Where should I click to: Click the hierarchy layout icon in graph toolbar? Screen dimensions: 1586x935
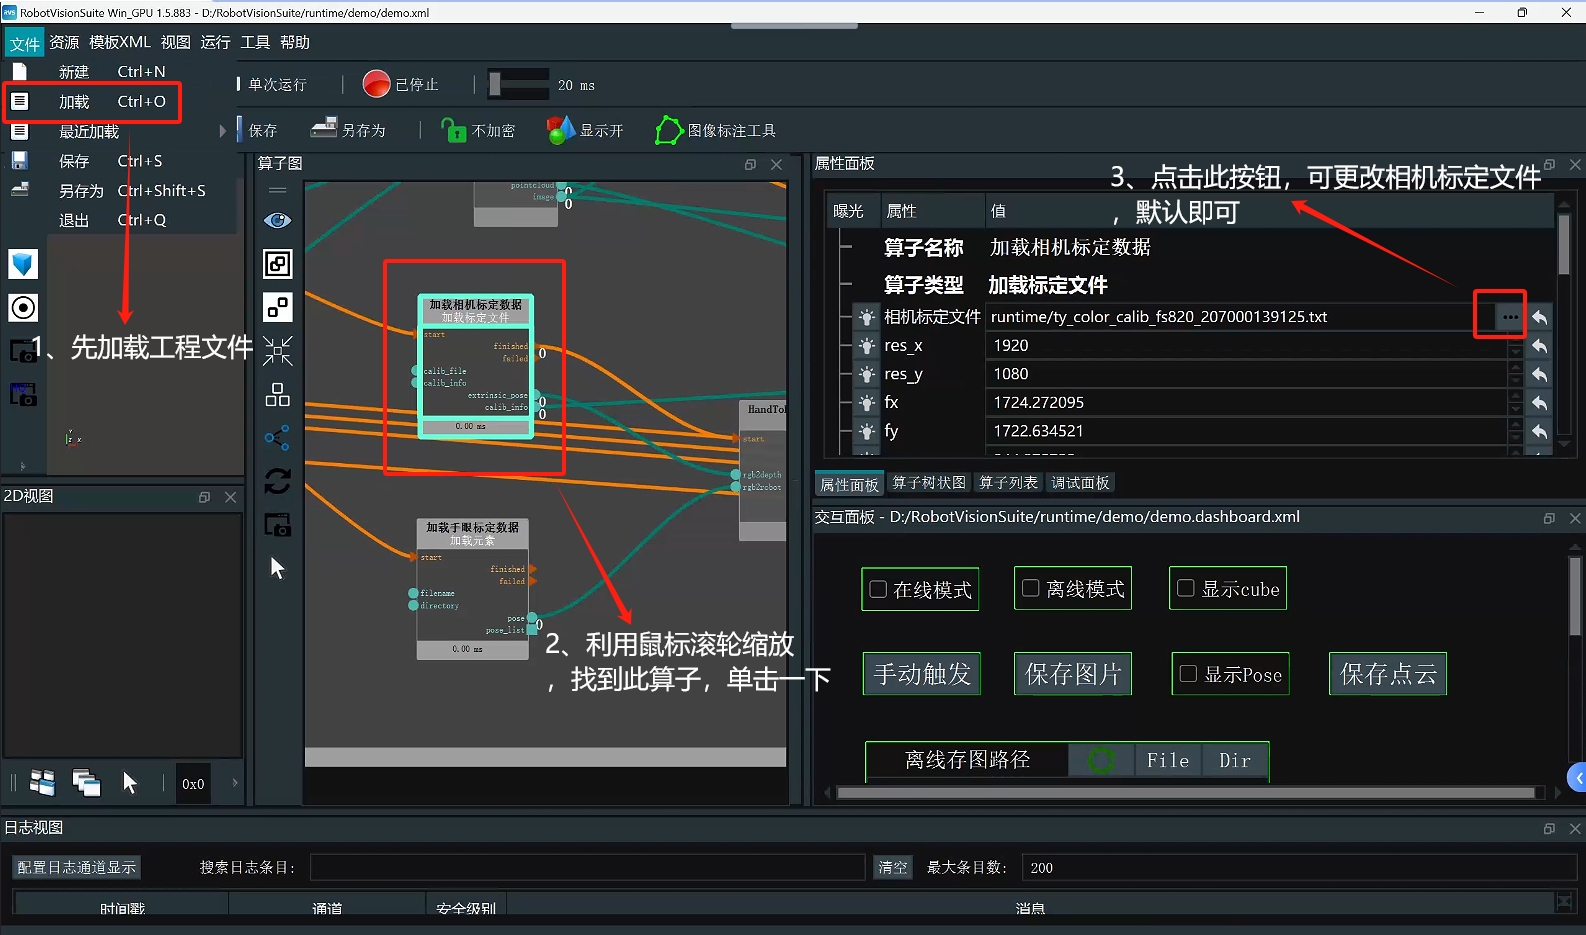point(277,394)
